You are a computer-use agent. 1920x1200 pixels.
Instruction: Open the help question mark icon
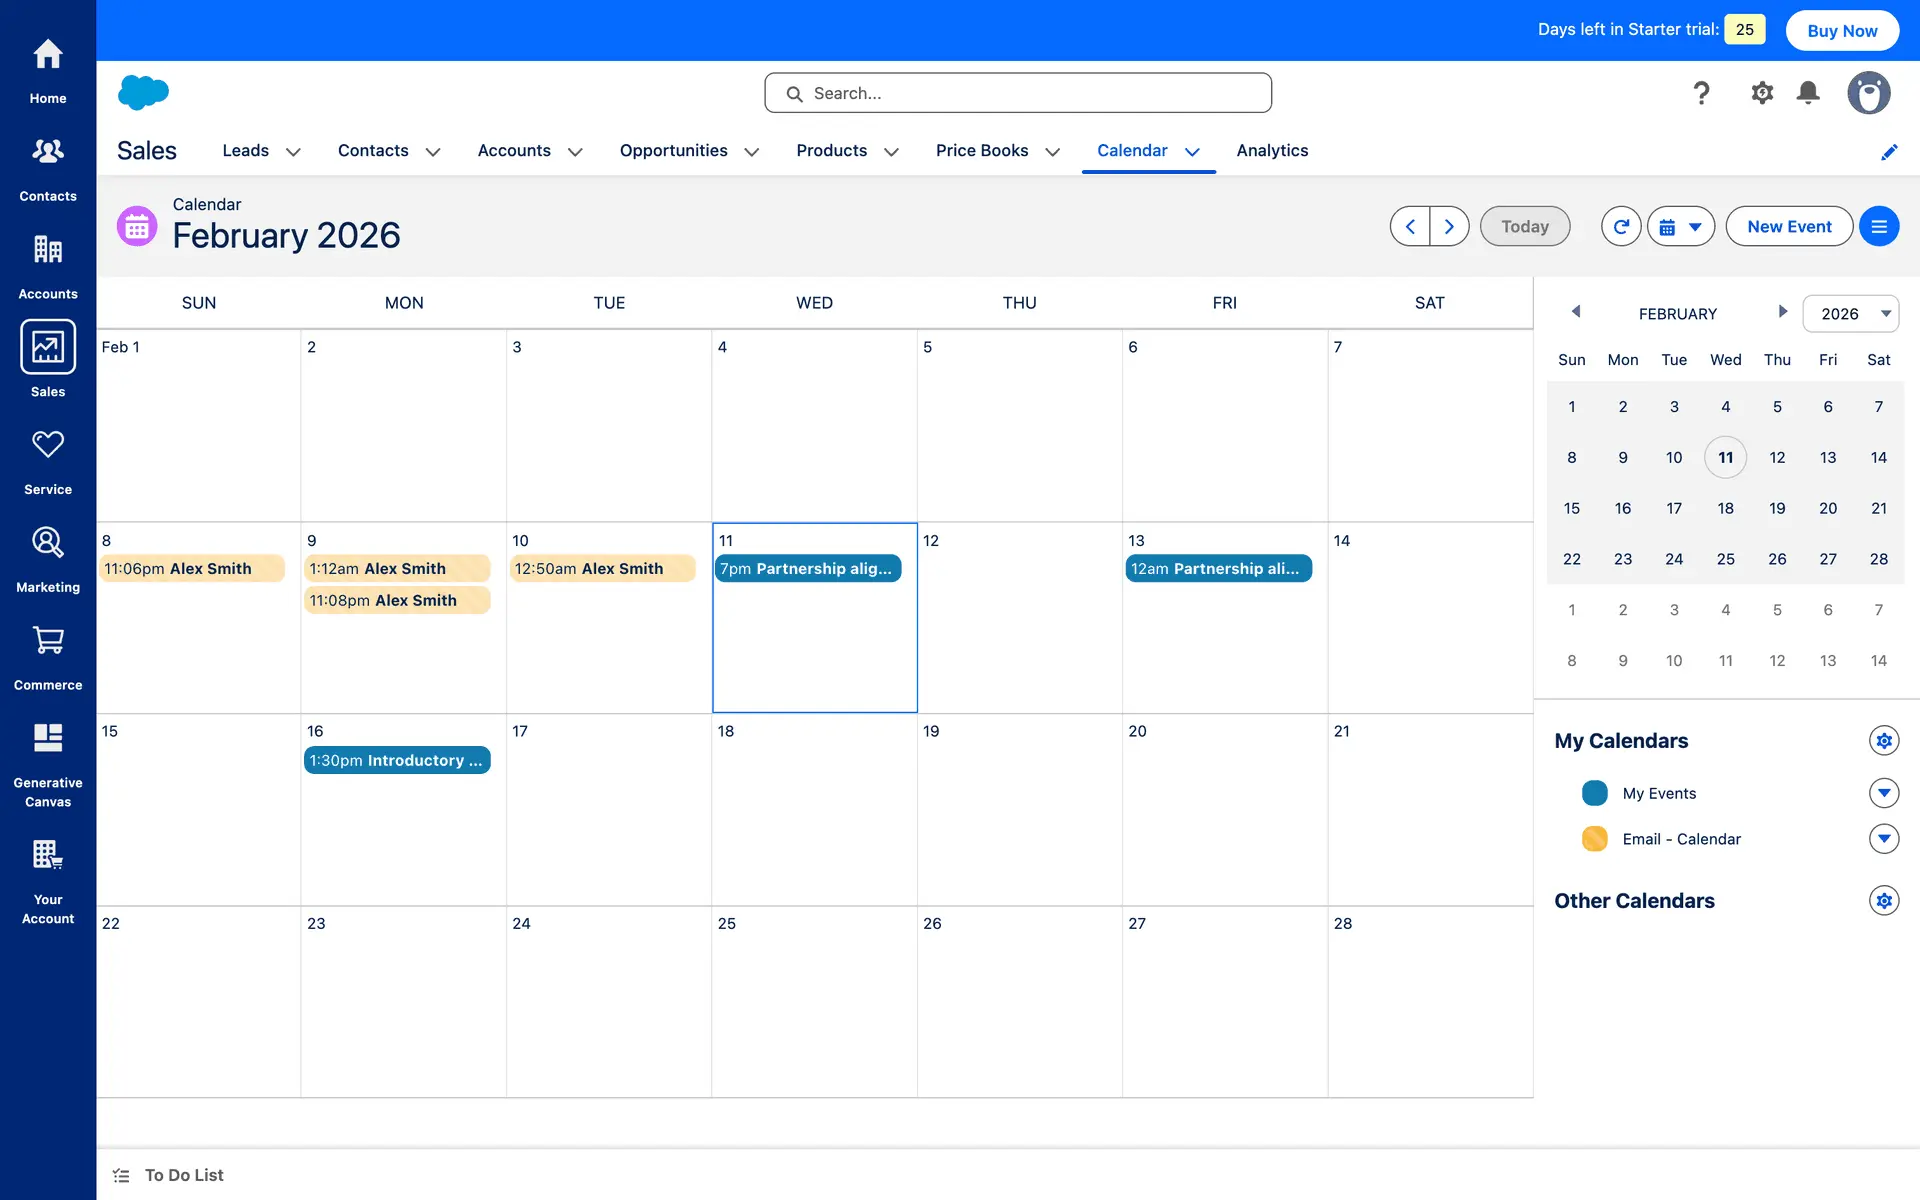coord(1701,93)
